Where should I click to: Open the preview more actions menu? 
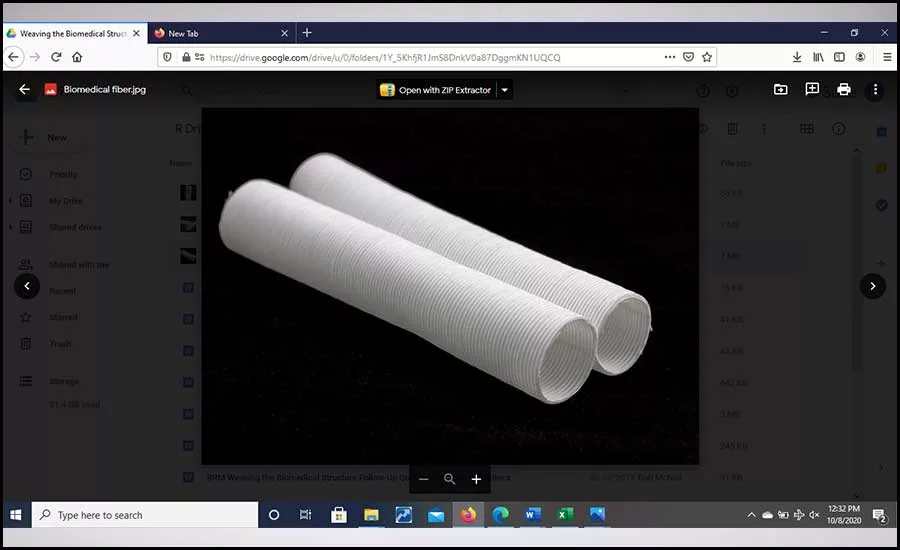point(875,90)
